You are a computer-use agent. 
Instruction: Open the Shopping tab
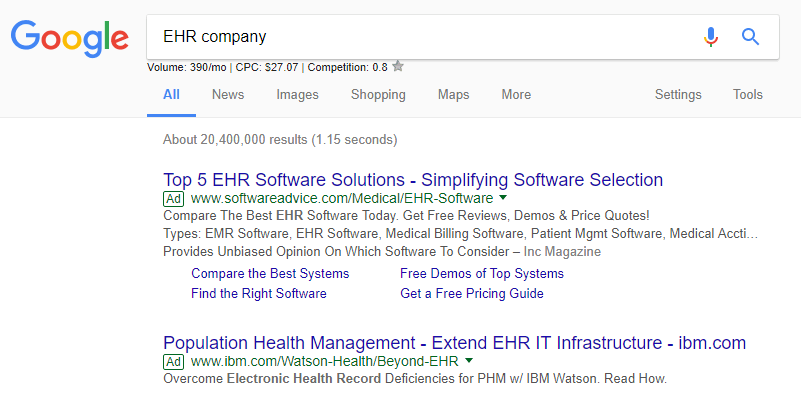pos(378,94)
